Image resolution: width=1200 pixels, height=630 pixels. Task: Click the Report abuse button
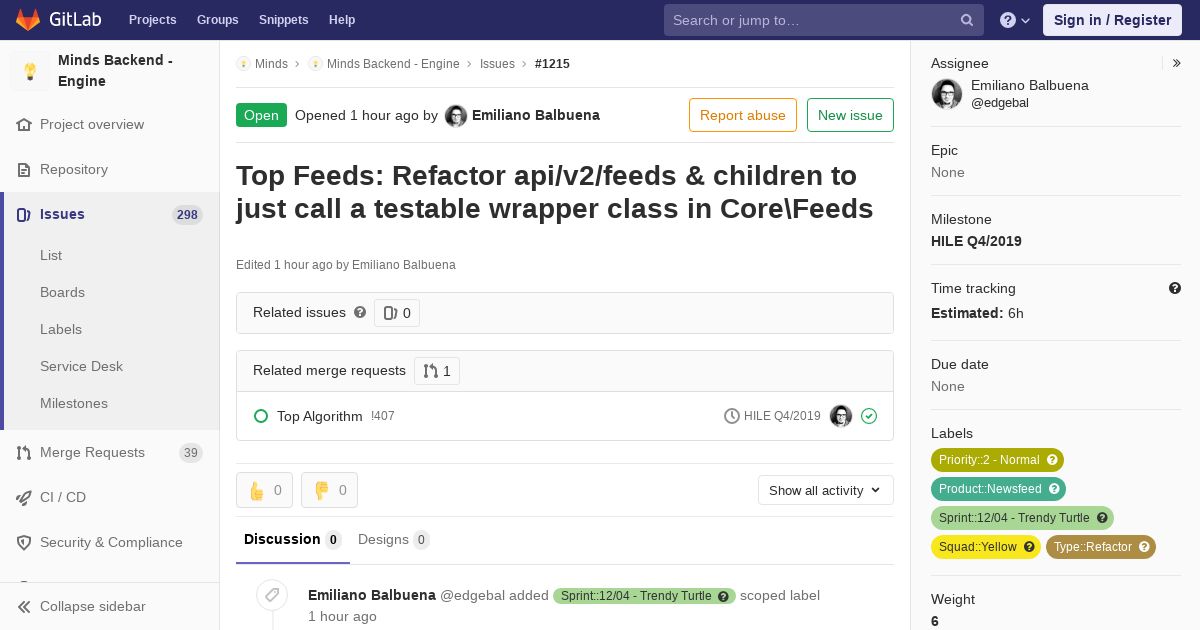743,115
